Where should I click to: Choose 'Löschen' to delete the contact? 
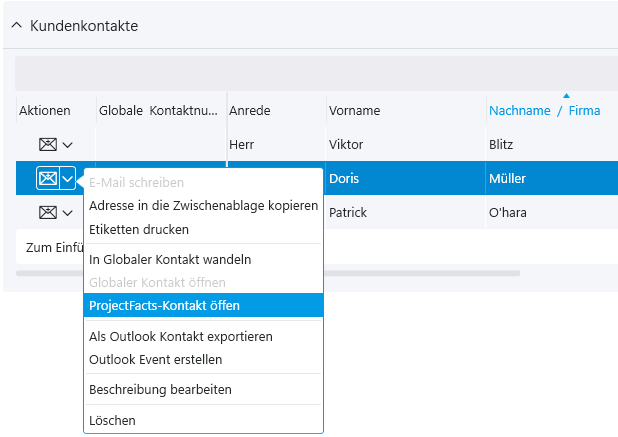112,421
